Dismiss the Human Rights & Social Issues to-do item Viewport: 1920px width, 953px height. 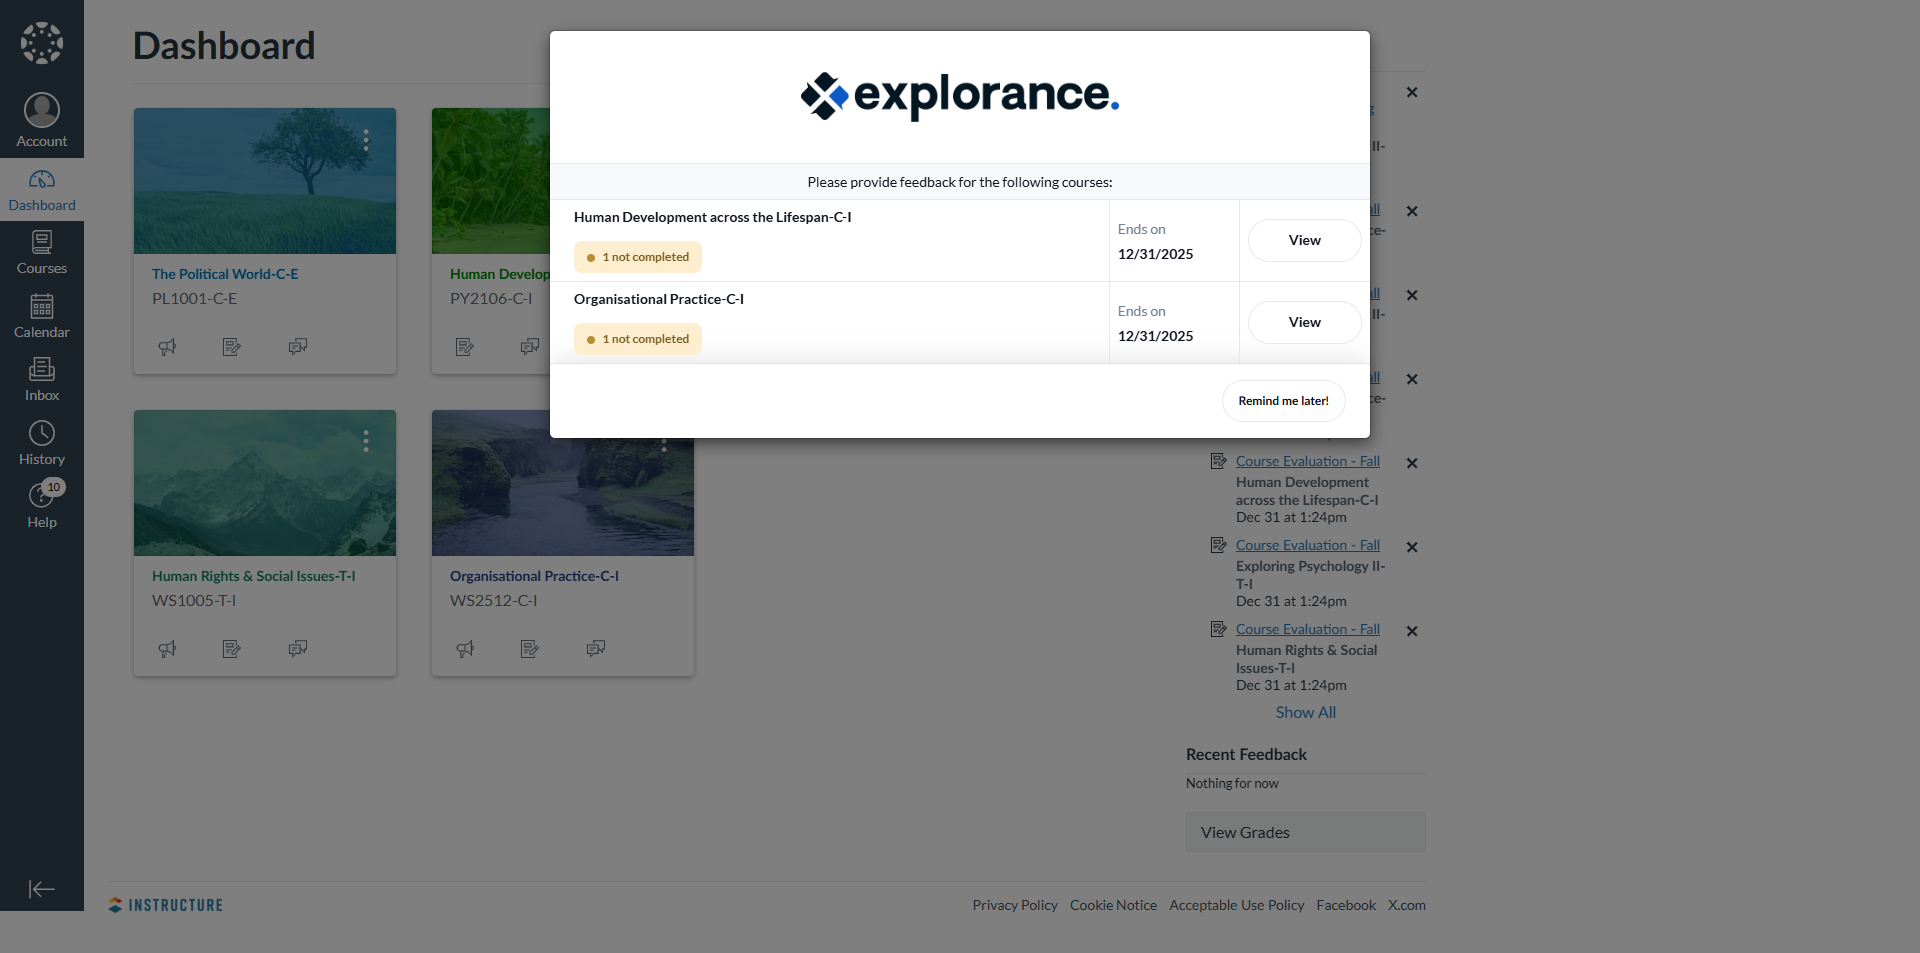coord(1412,631)
